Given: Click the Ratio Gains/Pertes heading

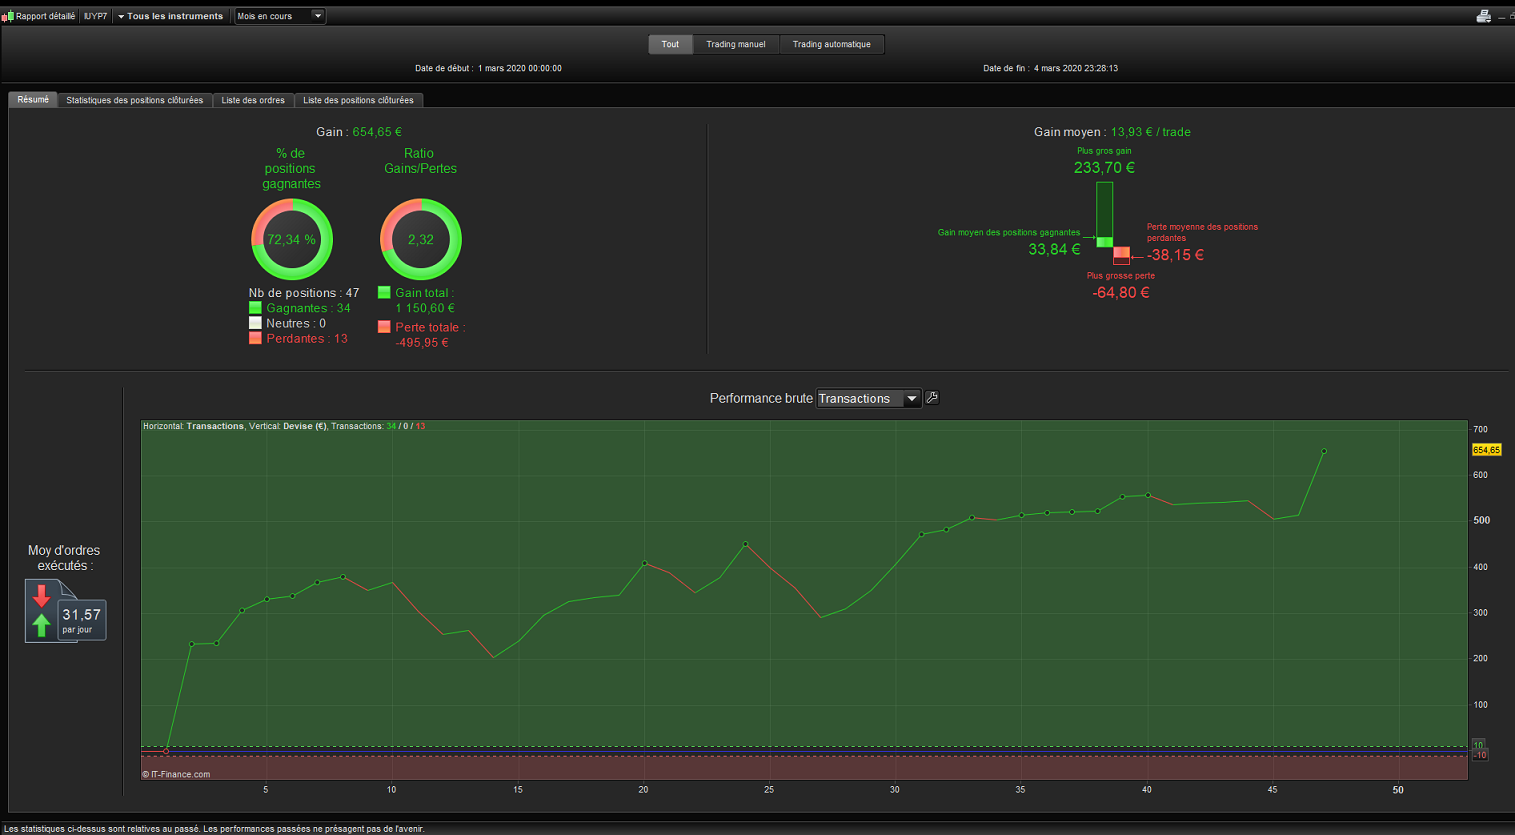Looking at the screenshot, I should pyautogui.click(x=420, y=161).
